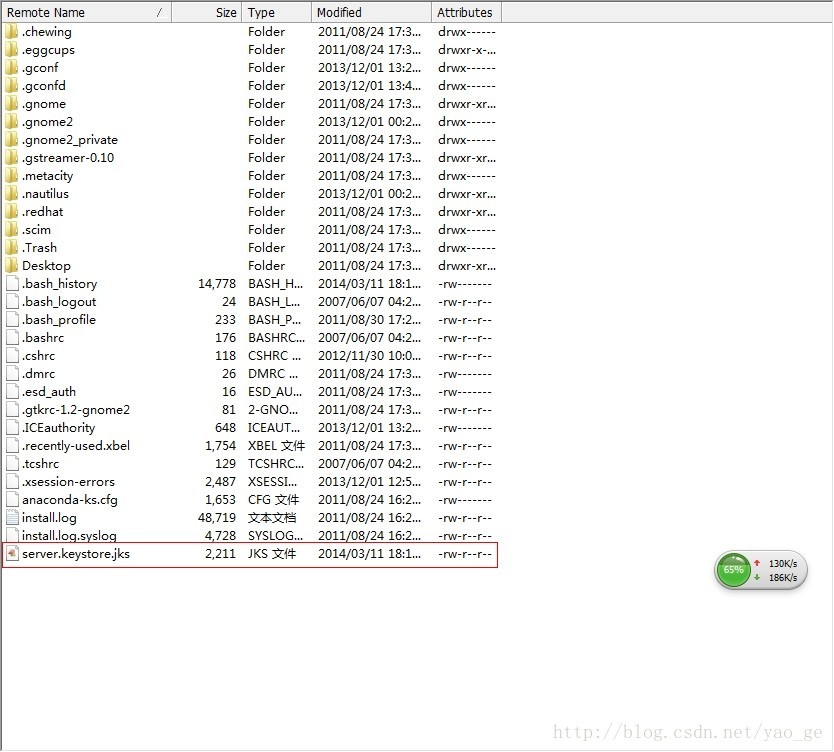The width and height of the screenshot is (834, 752).
Task: Click the anaconda-ks.cfg file icon
Action: point(12,500)
